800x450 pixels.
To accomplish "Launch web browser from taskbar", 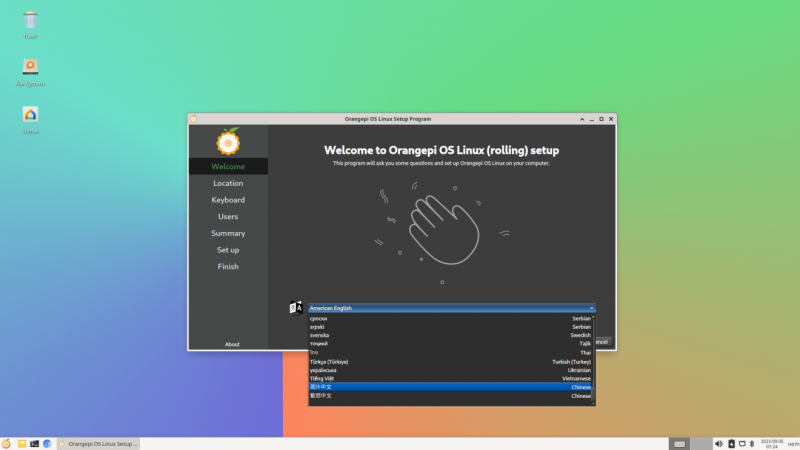I will [47, 444].
